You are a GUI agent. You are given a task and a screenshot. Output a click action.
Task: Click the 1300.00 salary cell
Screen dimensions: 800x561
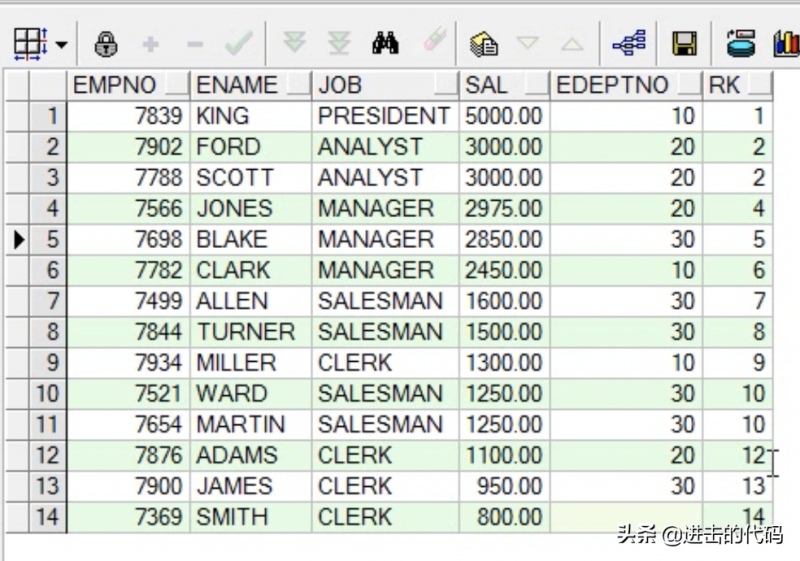click(504, 363)
